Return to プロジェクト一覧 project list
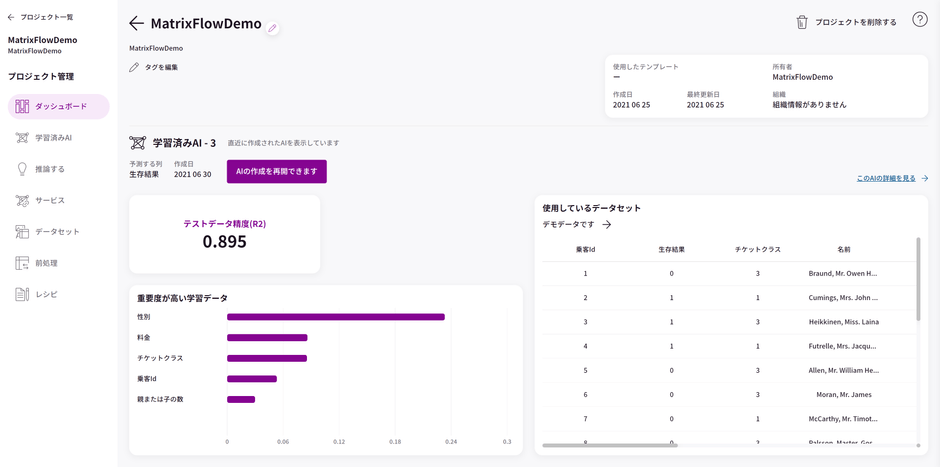This screenshot has height=467, width=940. coord(40,17)
